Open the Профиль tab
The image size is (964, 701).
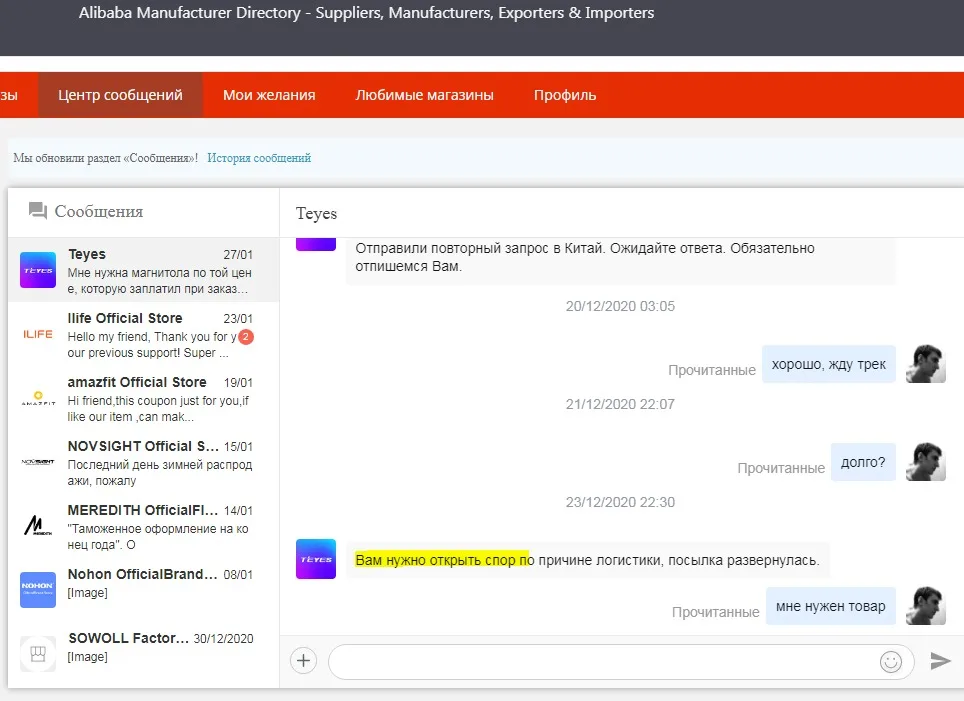[x=565, y=95]
